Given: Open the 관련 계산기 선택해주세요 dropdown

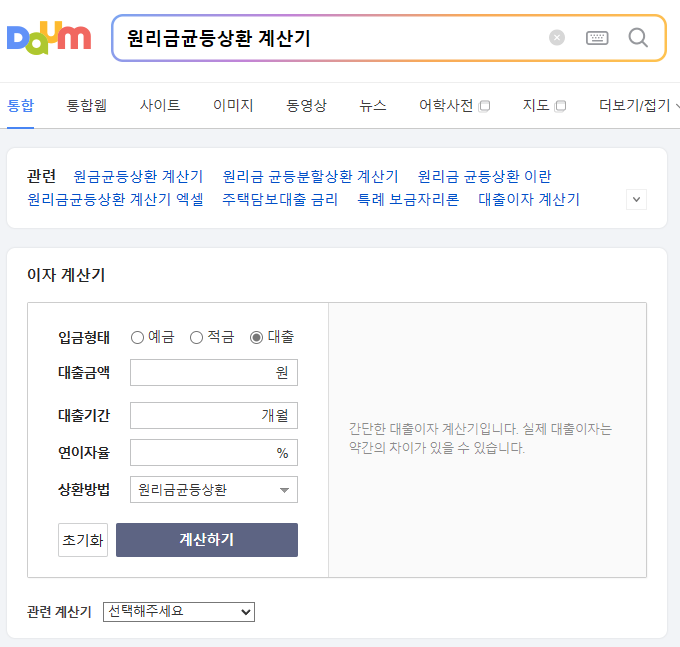Looking at the screenshot, I should tap(179, 612).
